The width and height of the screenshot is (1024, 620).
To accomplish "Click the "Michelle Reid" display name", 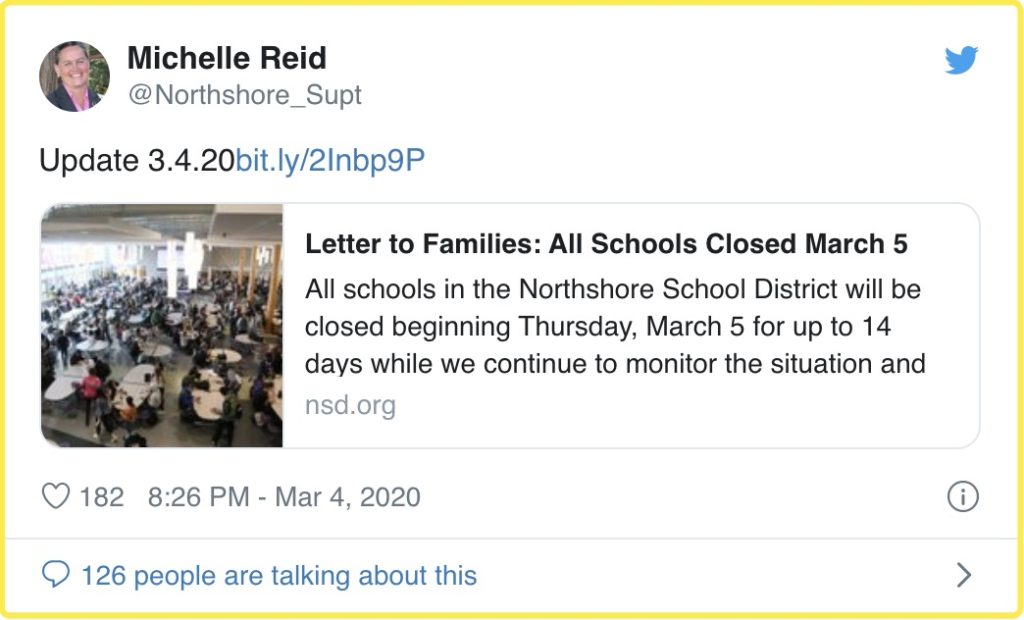I will pos(227,58).
